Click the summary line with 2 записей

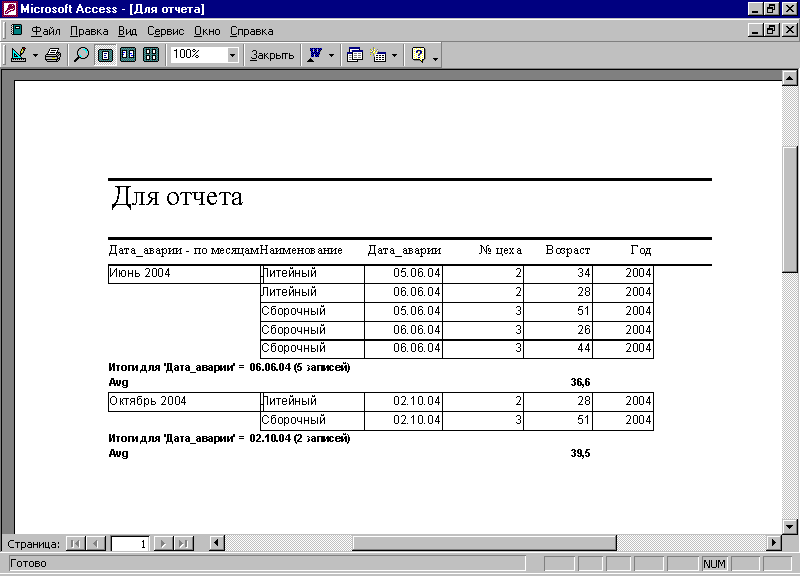(x=229, y=438)
